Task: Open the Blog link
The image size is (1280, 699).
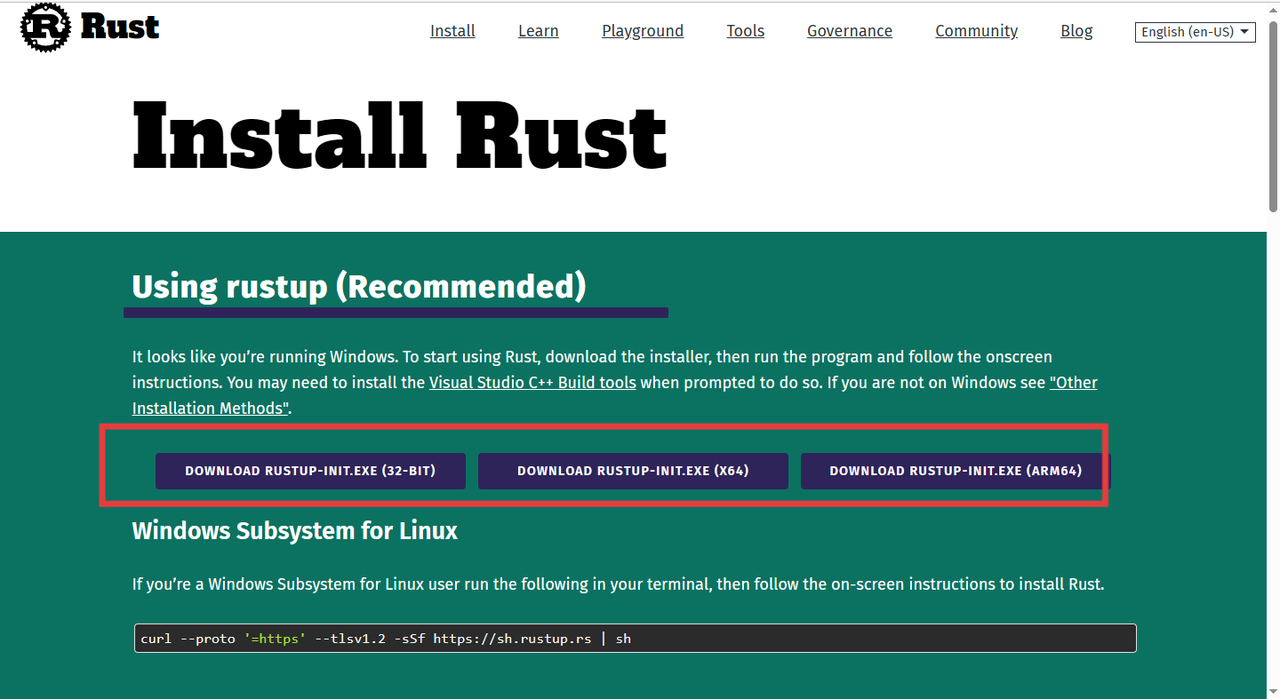Action: (x=1077, y=31)
